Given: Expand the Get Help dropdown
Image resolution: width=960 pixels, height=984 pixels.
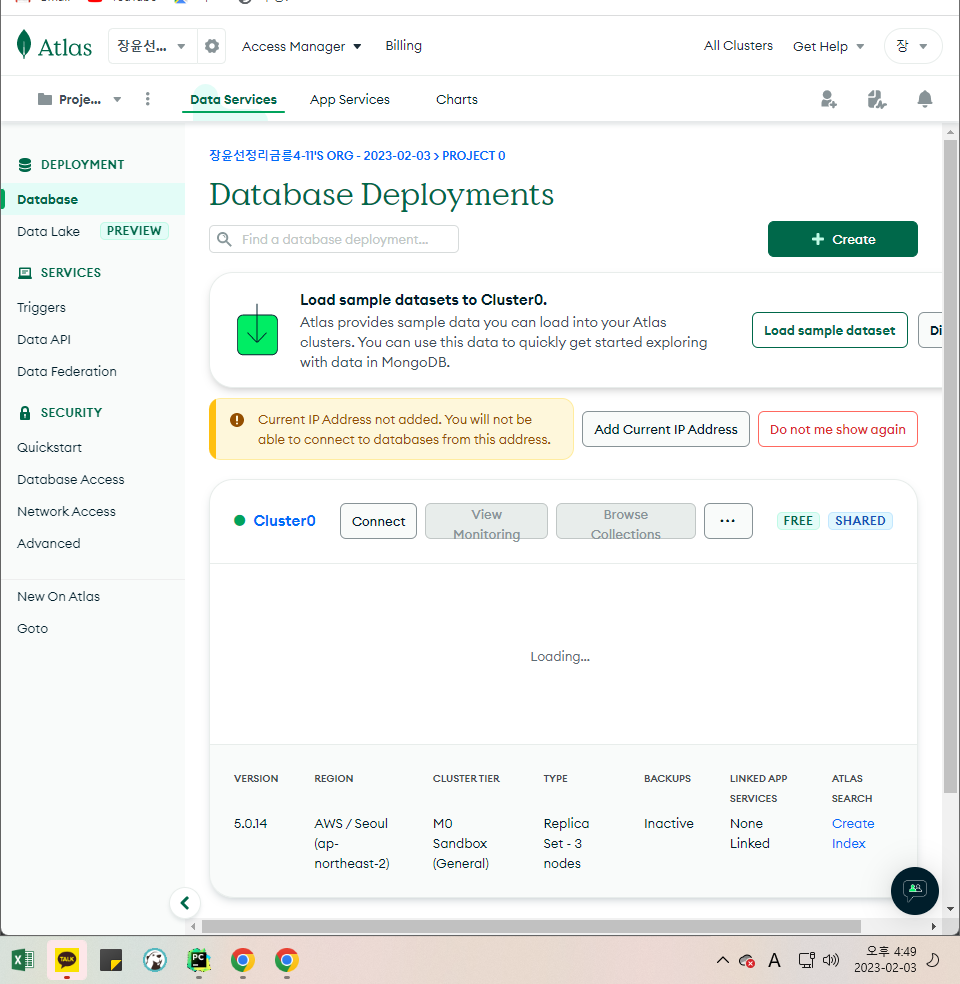Looking at the screenshot, I should tap(828, 46).
